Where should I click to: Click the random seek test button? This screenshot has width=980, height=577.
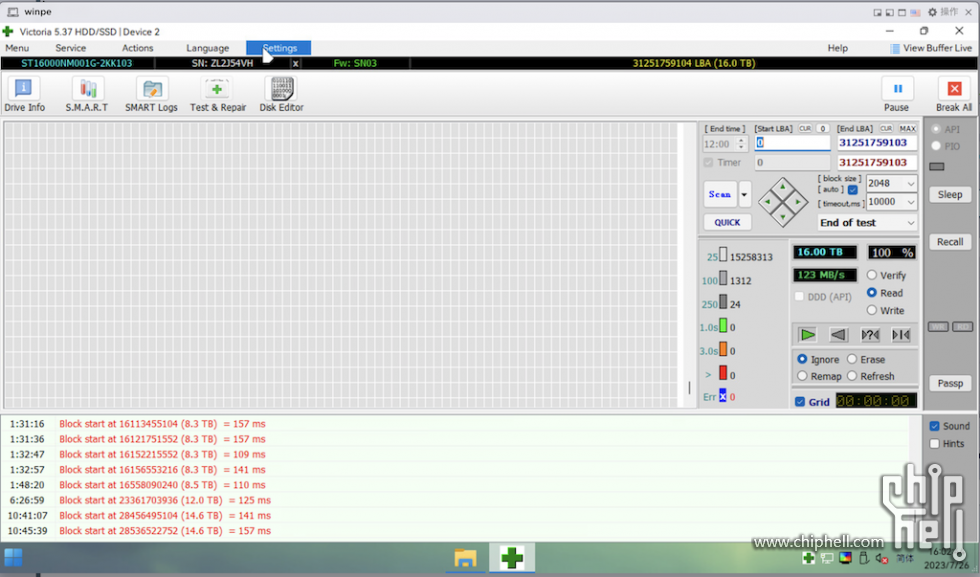(x=870, y=335)
